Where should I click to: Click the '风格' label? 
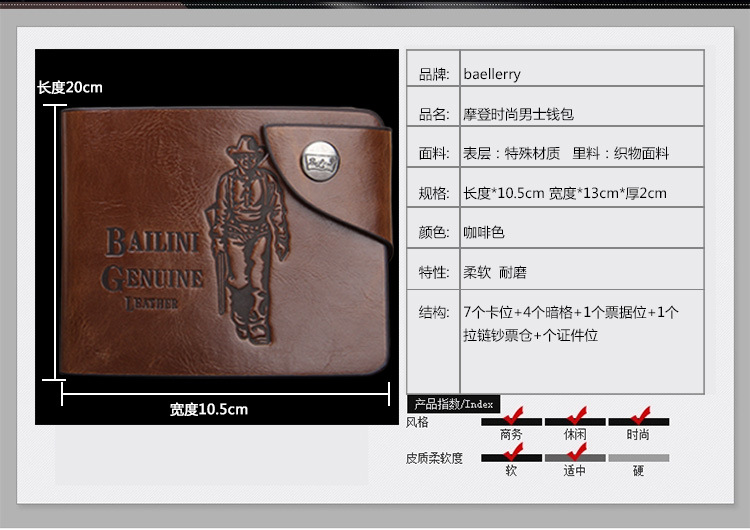tap(417, 422)
